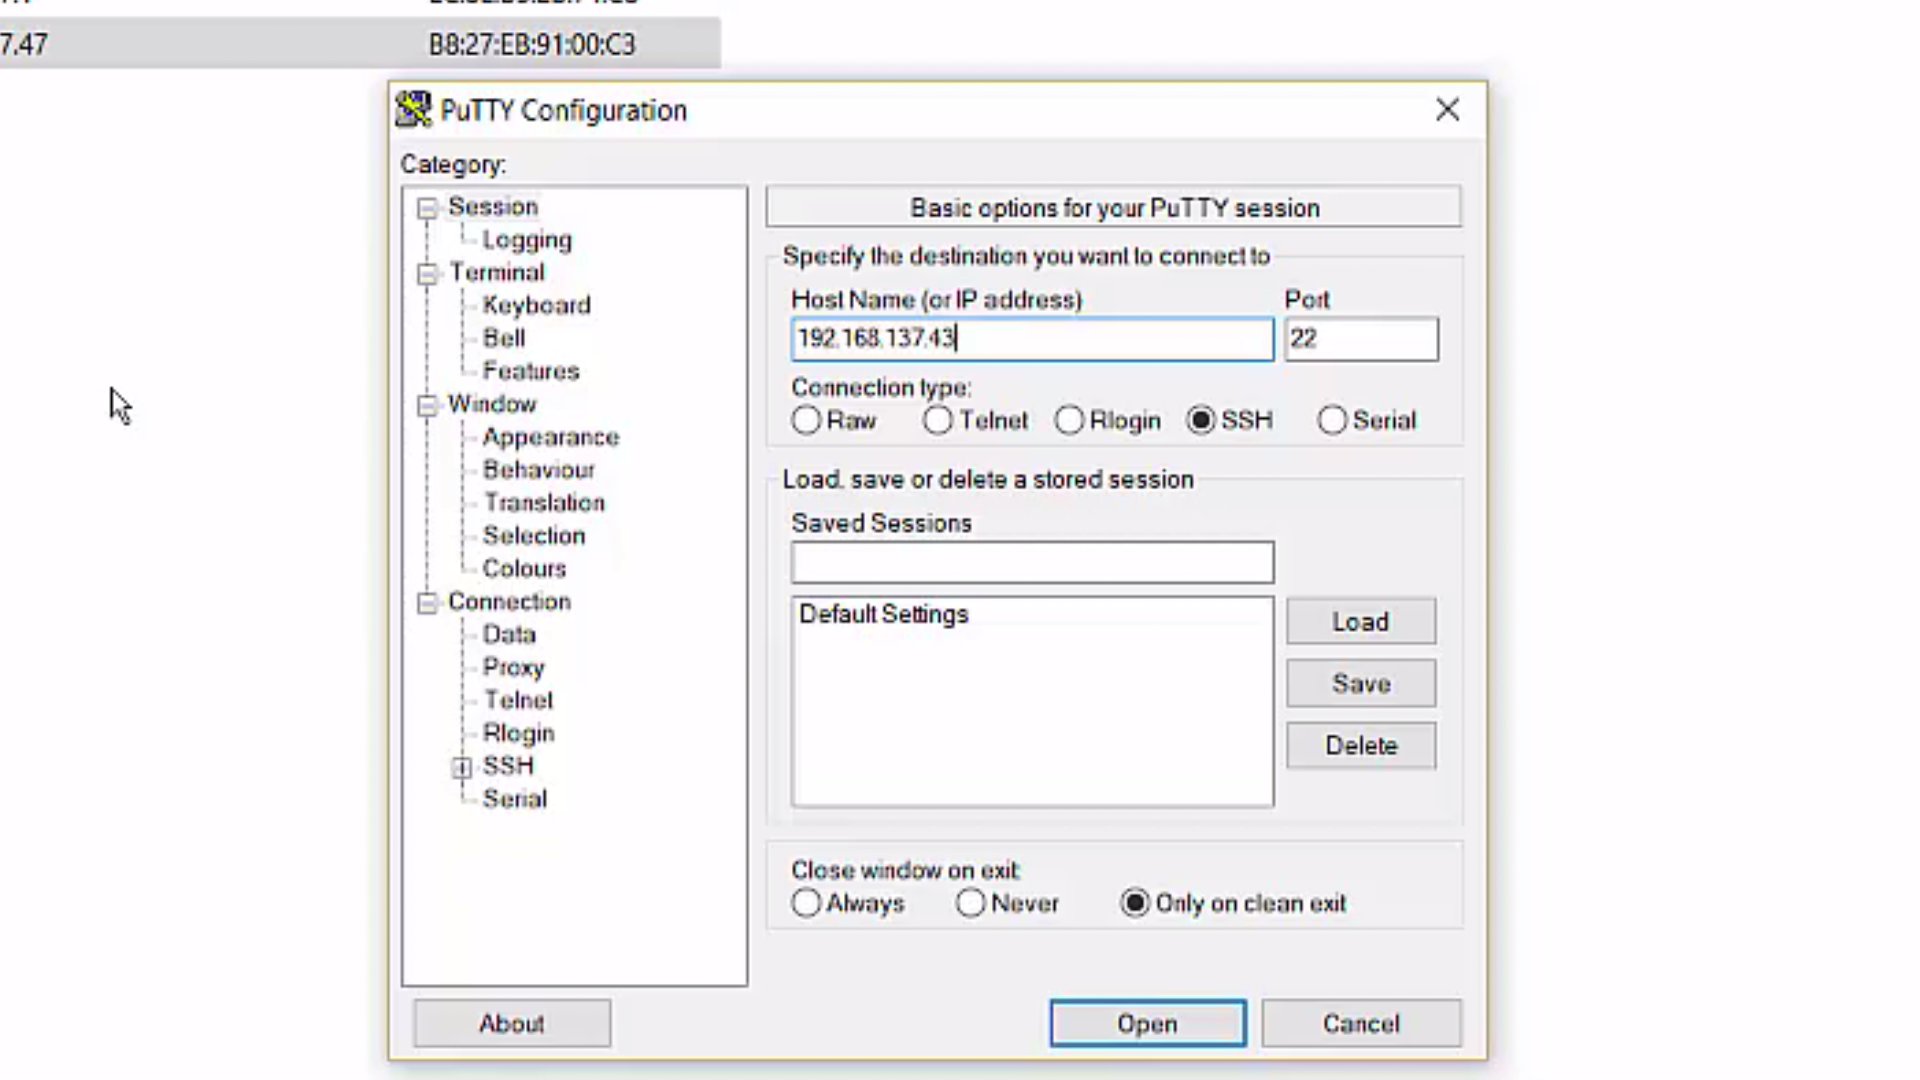Open the Rlogin category in the tree

tap(518, 733)
